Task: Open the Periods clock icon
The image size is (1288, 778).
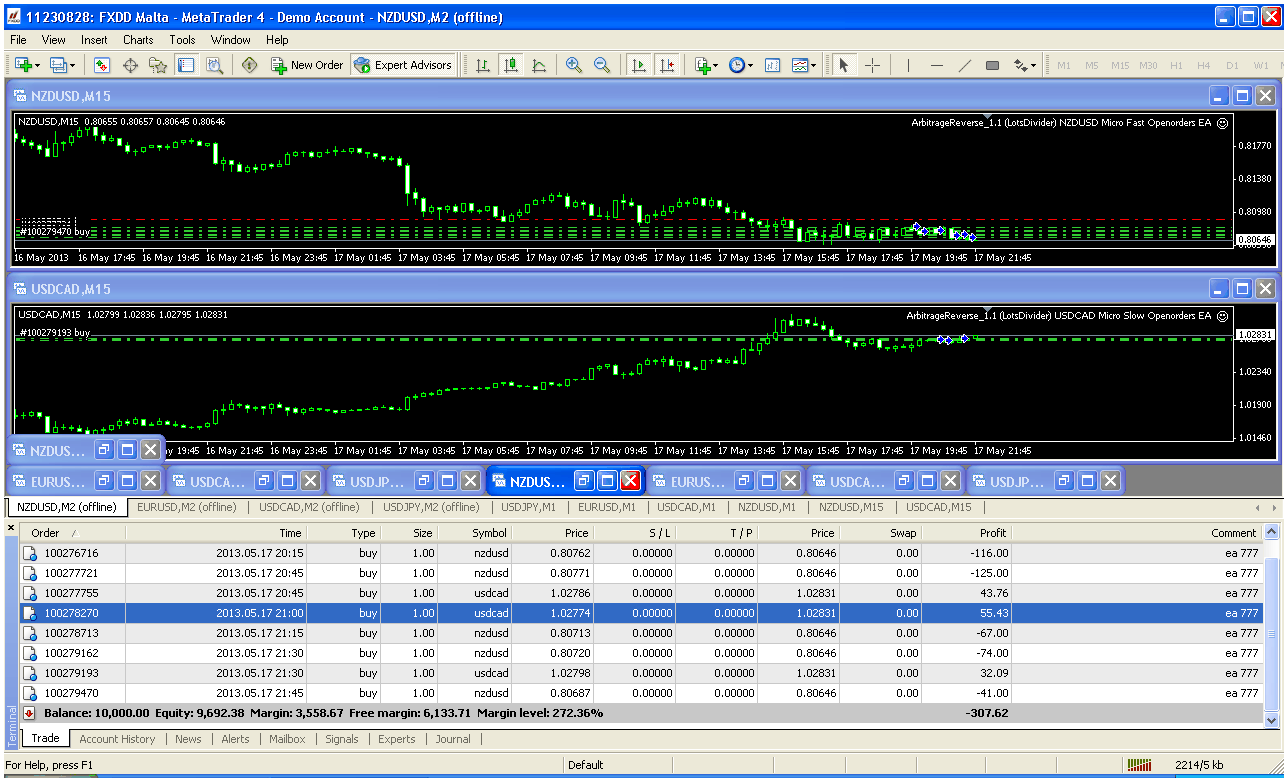Action: tap(736, 65)
